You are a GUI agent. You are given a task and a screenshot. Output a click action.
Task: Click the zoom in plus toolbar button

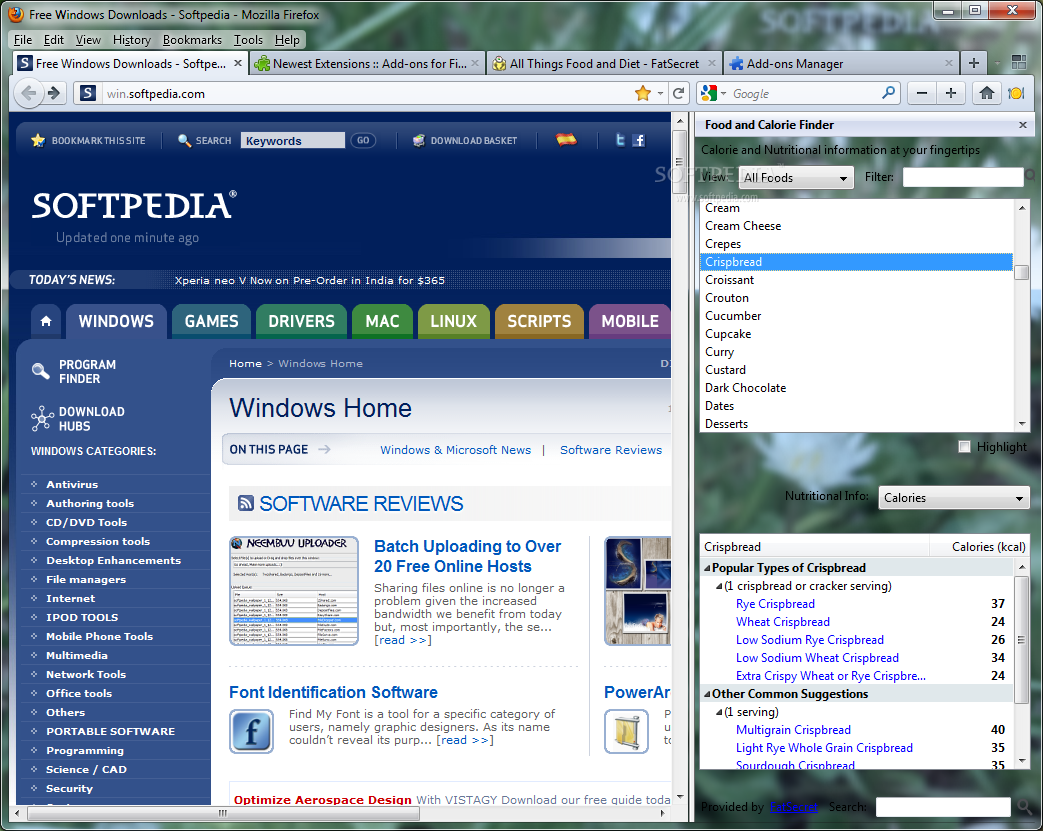point(951,93)
